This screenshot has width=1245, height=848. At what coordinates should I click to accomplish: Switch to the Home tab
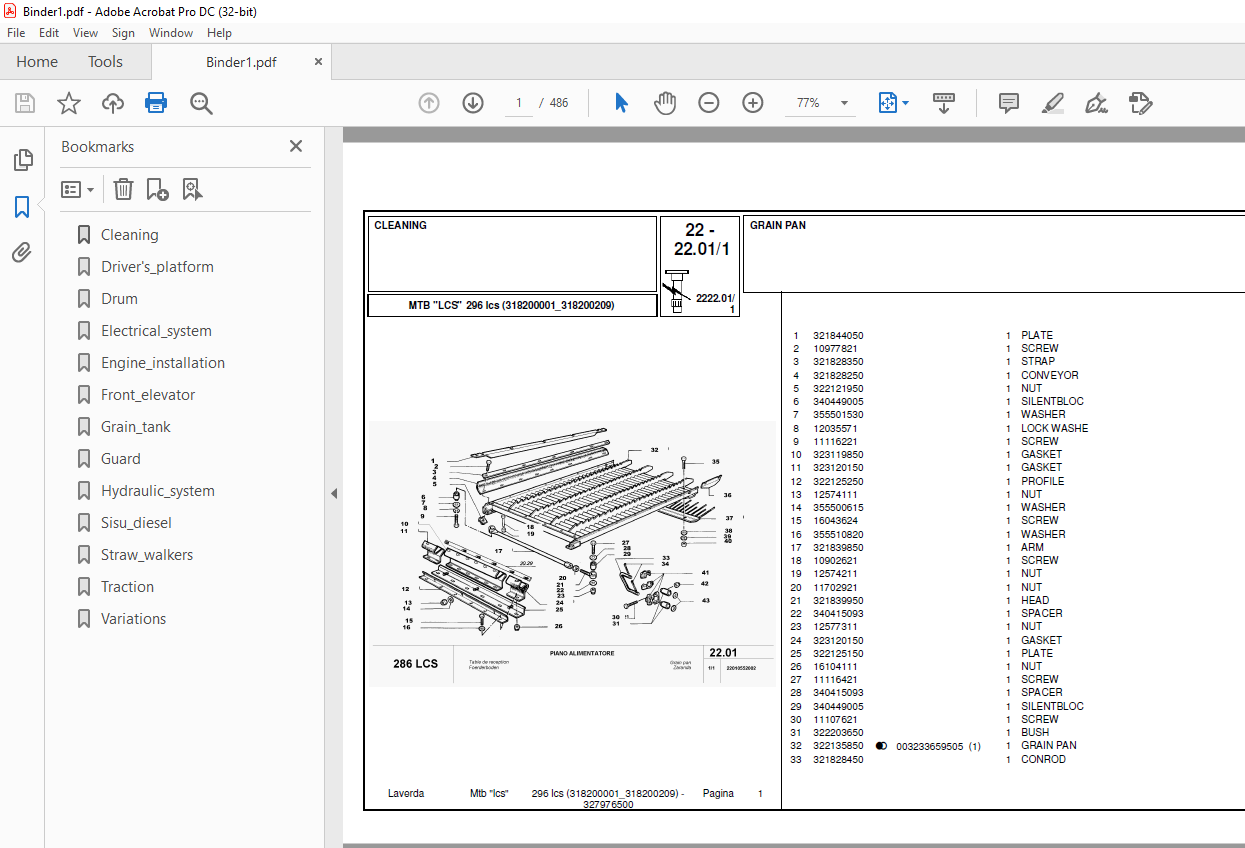click(x=37, y=62)
